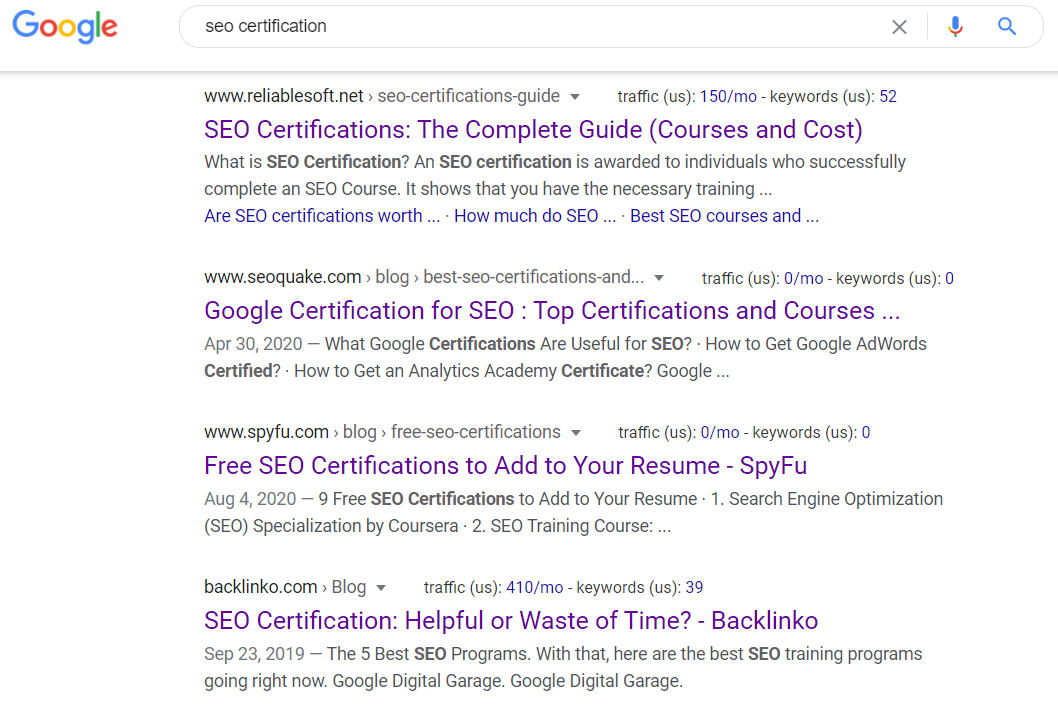Follow 'Best SEO courses and ...' sitelink

click(724, 216)
